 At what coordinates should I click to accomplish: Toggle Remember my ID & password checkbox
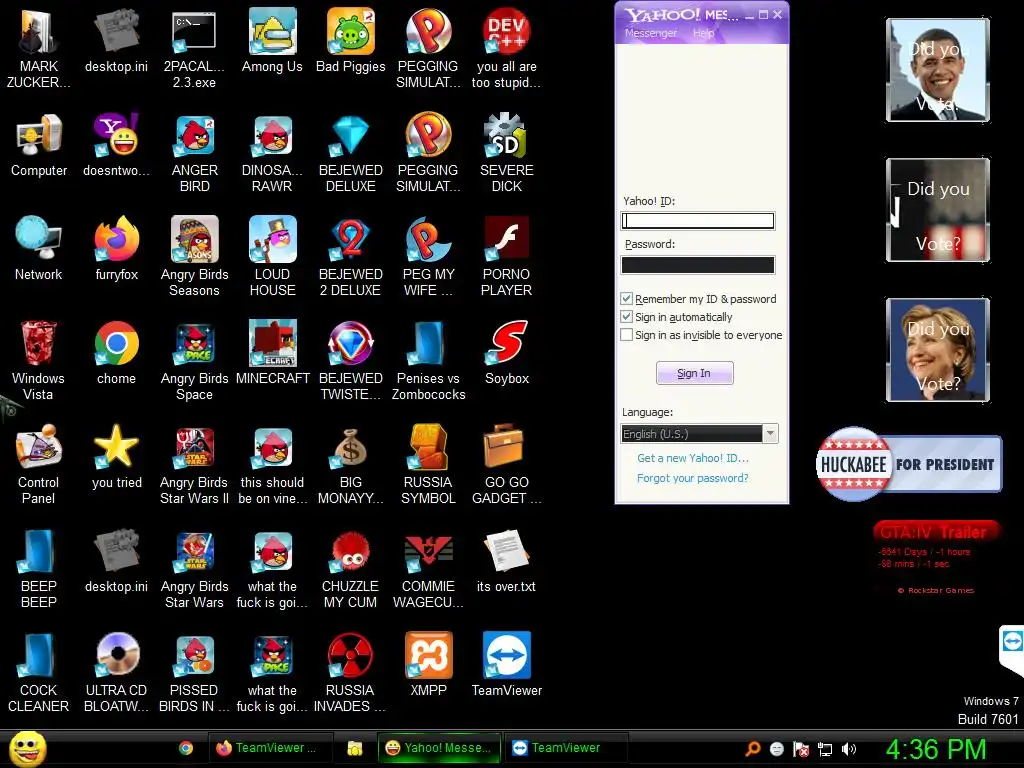[x=626, y=298]
